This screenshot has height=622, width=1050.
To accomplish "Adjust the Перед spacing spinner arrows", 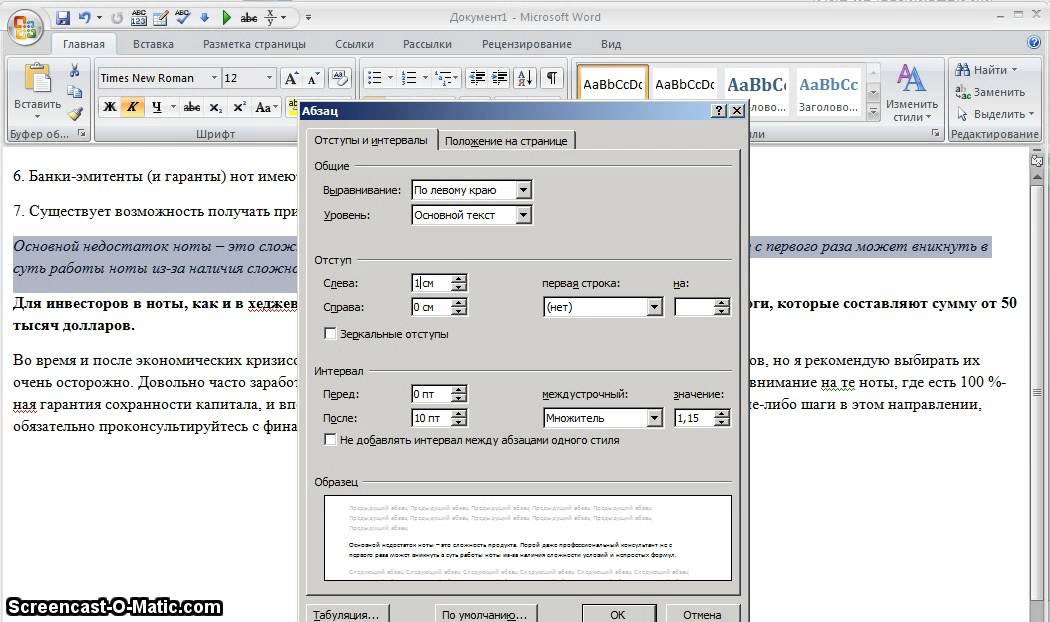I will [x=459, y=394].
